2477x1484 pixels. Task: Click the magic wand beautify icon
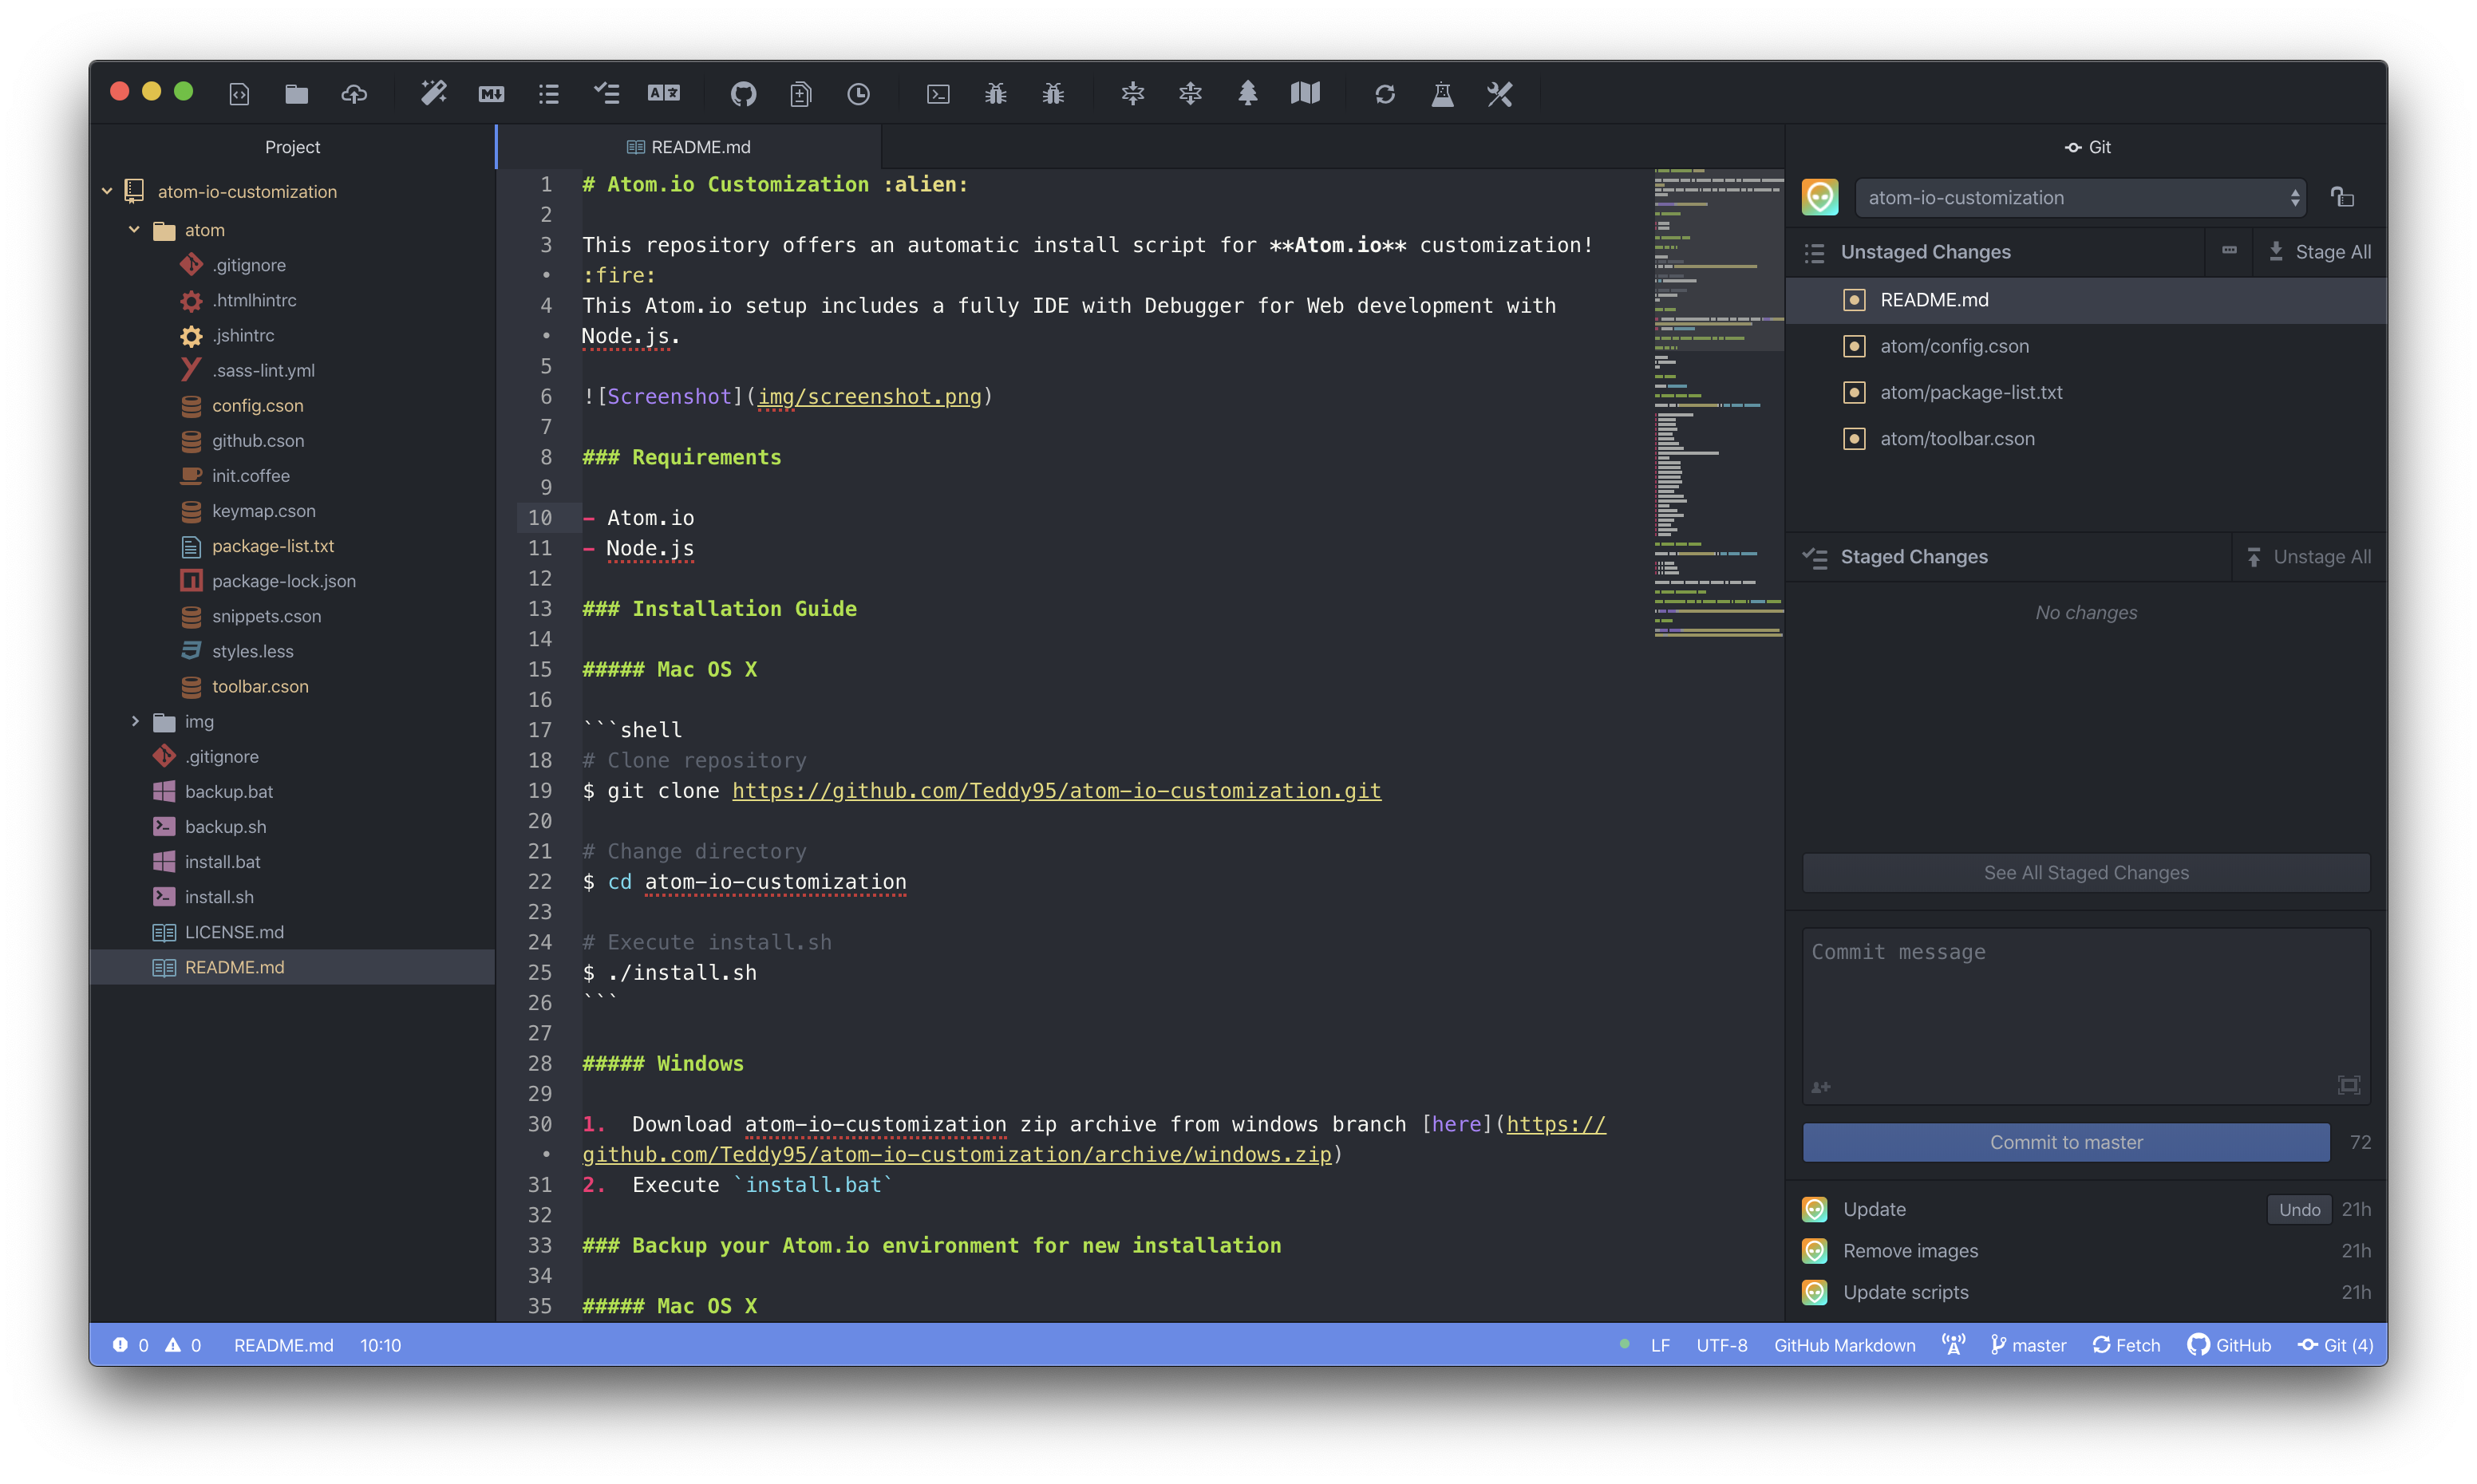click(x=433, y=94)
